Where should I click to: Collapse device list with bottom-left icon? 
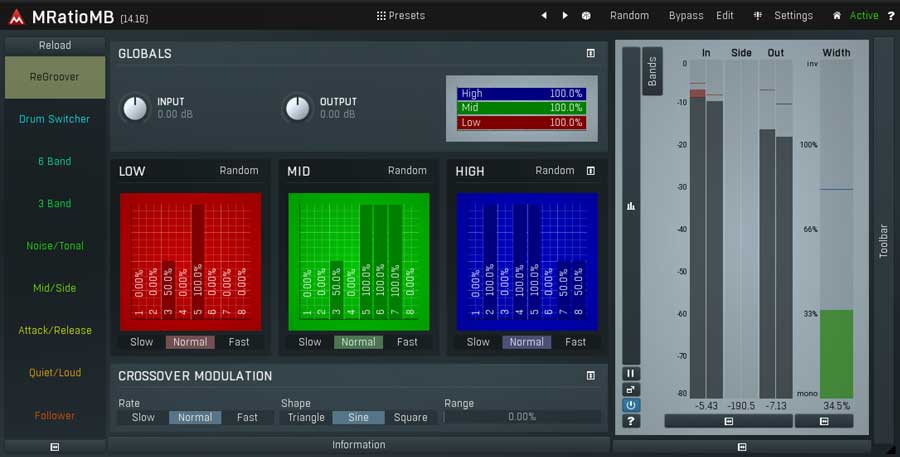[55, 447]
